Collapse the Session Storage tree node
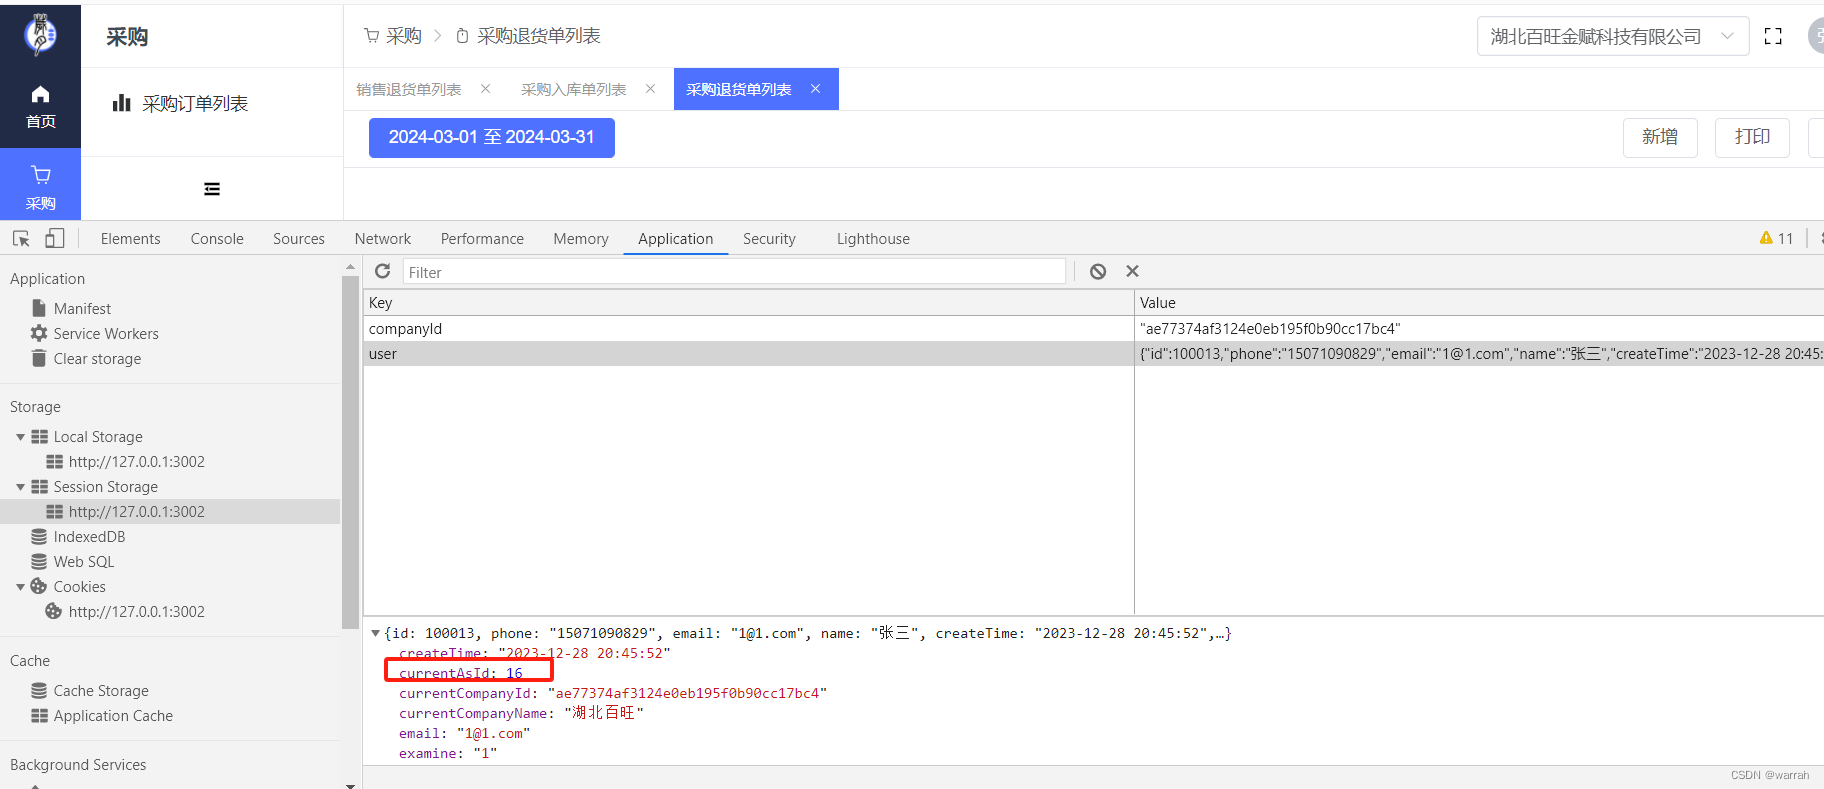 [x=20, y=487]
